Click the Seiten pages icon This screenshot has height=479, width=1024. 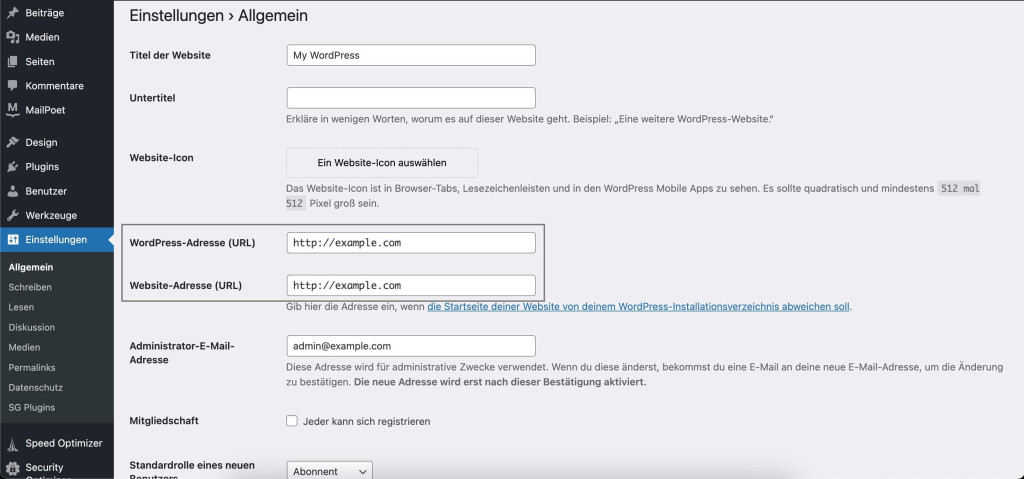pyautogui.click(x=12, y=61)
